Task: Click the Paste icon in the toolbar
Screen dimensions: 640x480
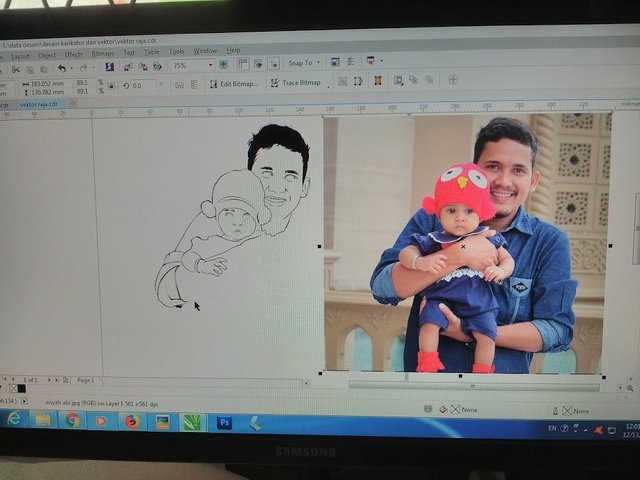Action: 43,69
